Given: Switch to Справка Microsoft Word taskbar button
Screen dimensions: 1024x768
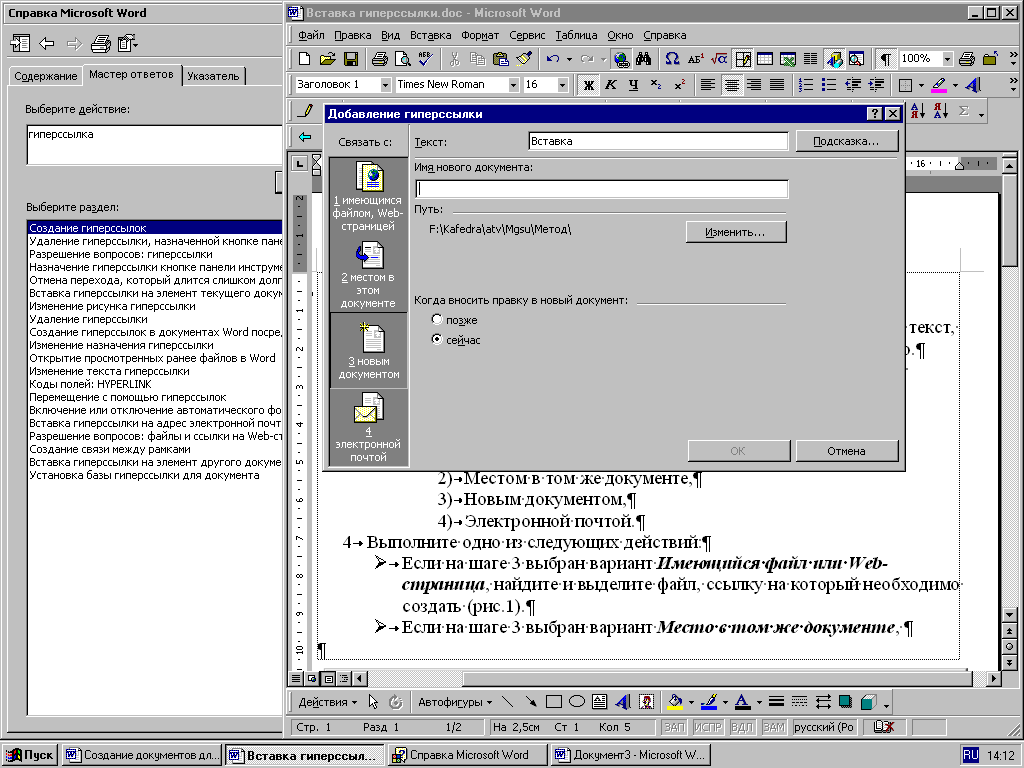Looking at the screenshot, I should (468, 755).
